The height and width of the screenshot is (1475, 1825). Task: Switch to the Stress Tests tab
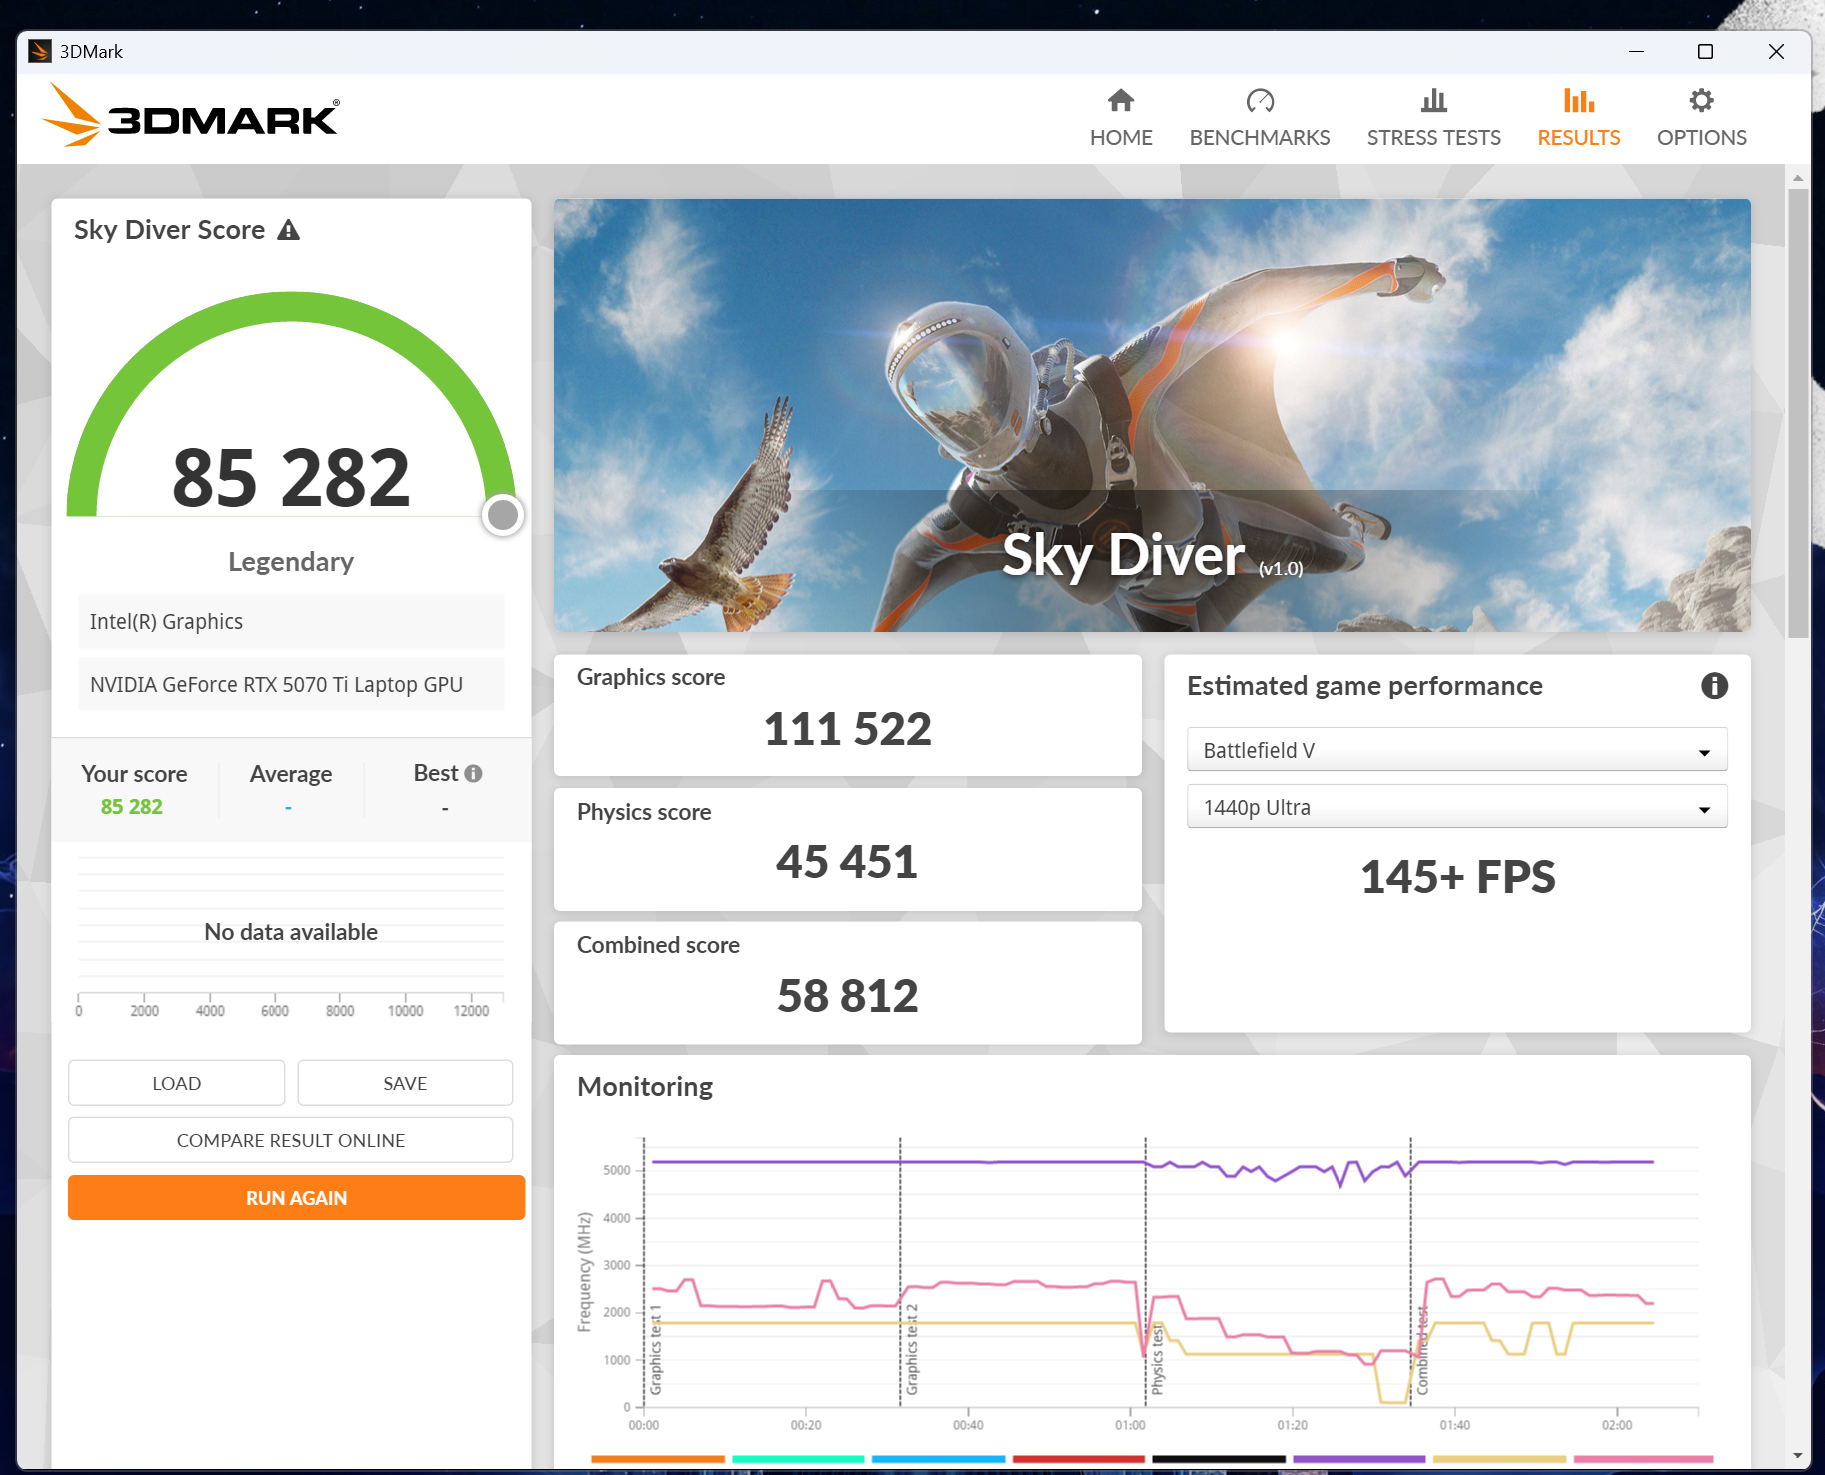click(1433, 118)
